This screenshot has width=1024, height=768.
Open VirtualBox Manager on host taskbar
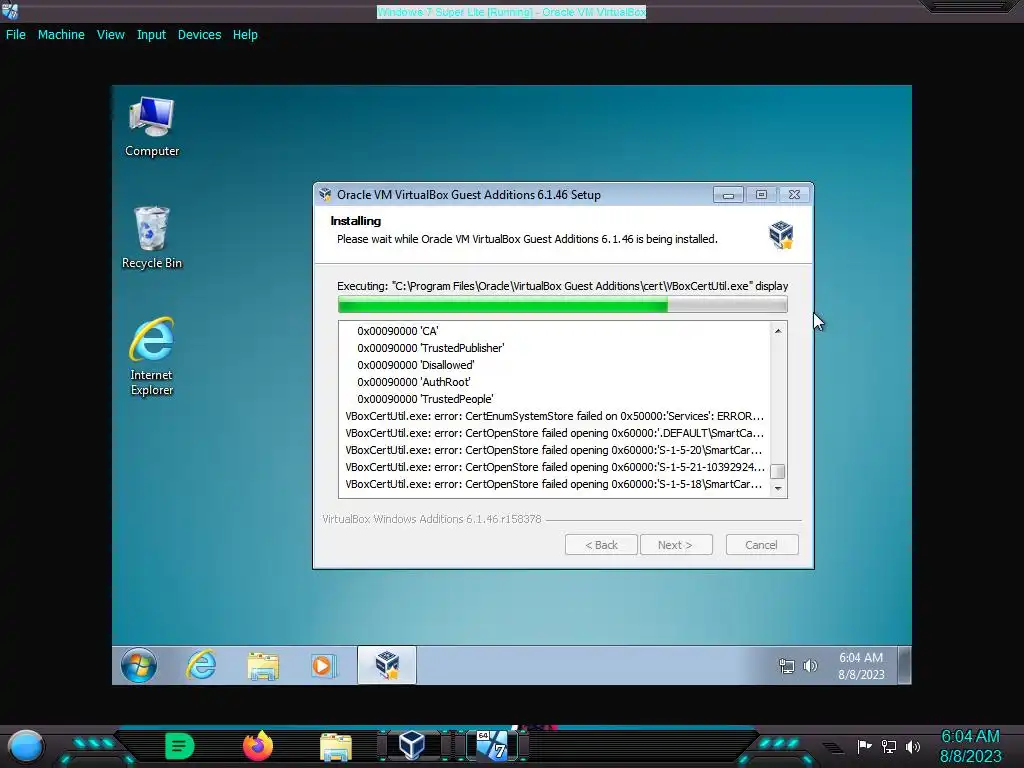click(412, 745)
